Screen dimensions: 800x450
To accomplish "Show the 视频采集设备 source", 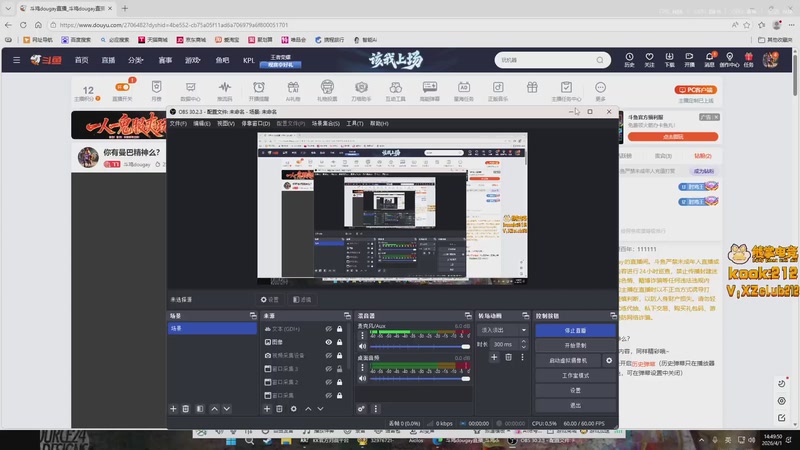I will (x=329, y=356).
